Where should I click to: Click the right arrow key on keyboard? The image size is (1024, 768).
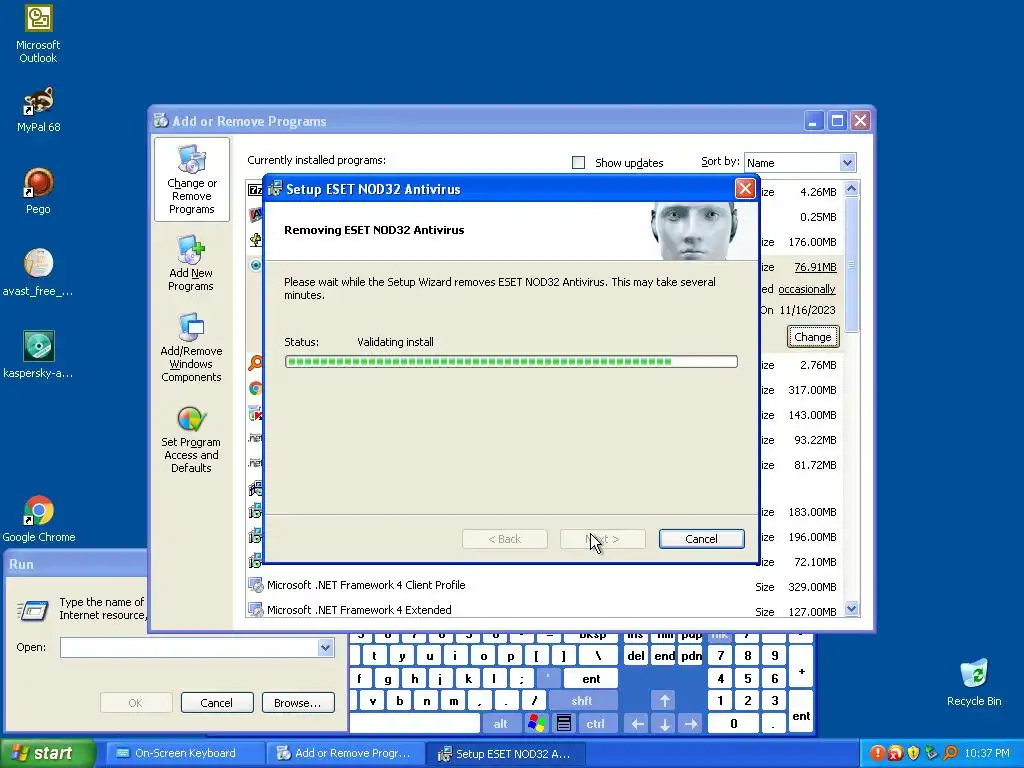coord(691,724)
